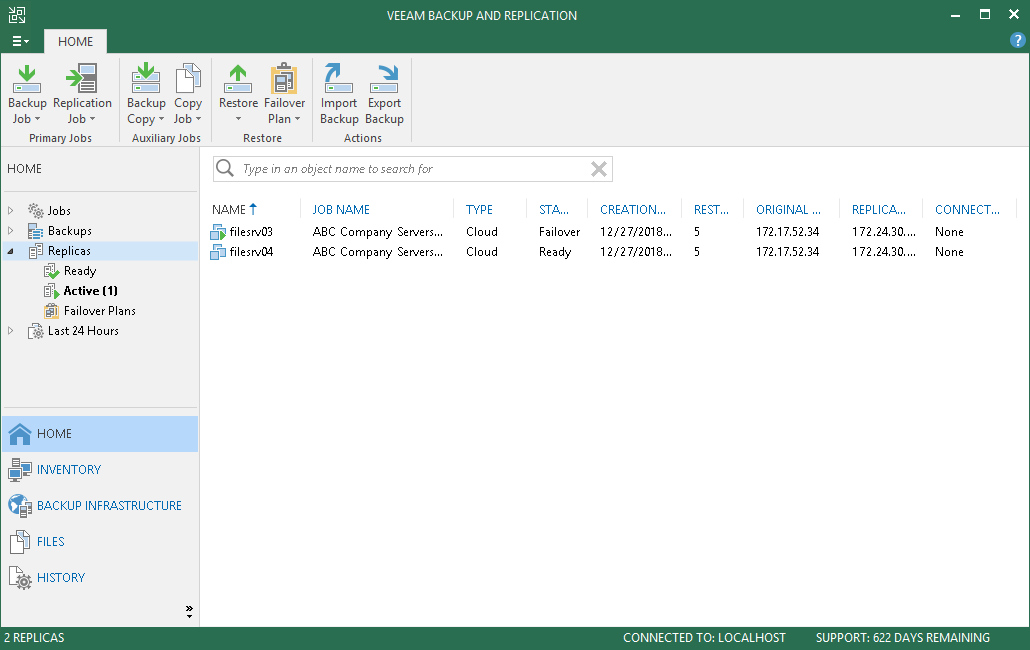The image size is (1030, 650).
Task: Select Backups in the navigation tree
Action: (70, 230)
